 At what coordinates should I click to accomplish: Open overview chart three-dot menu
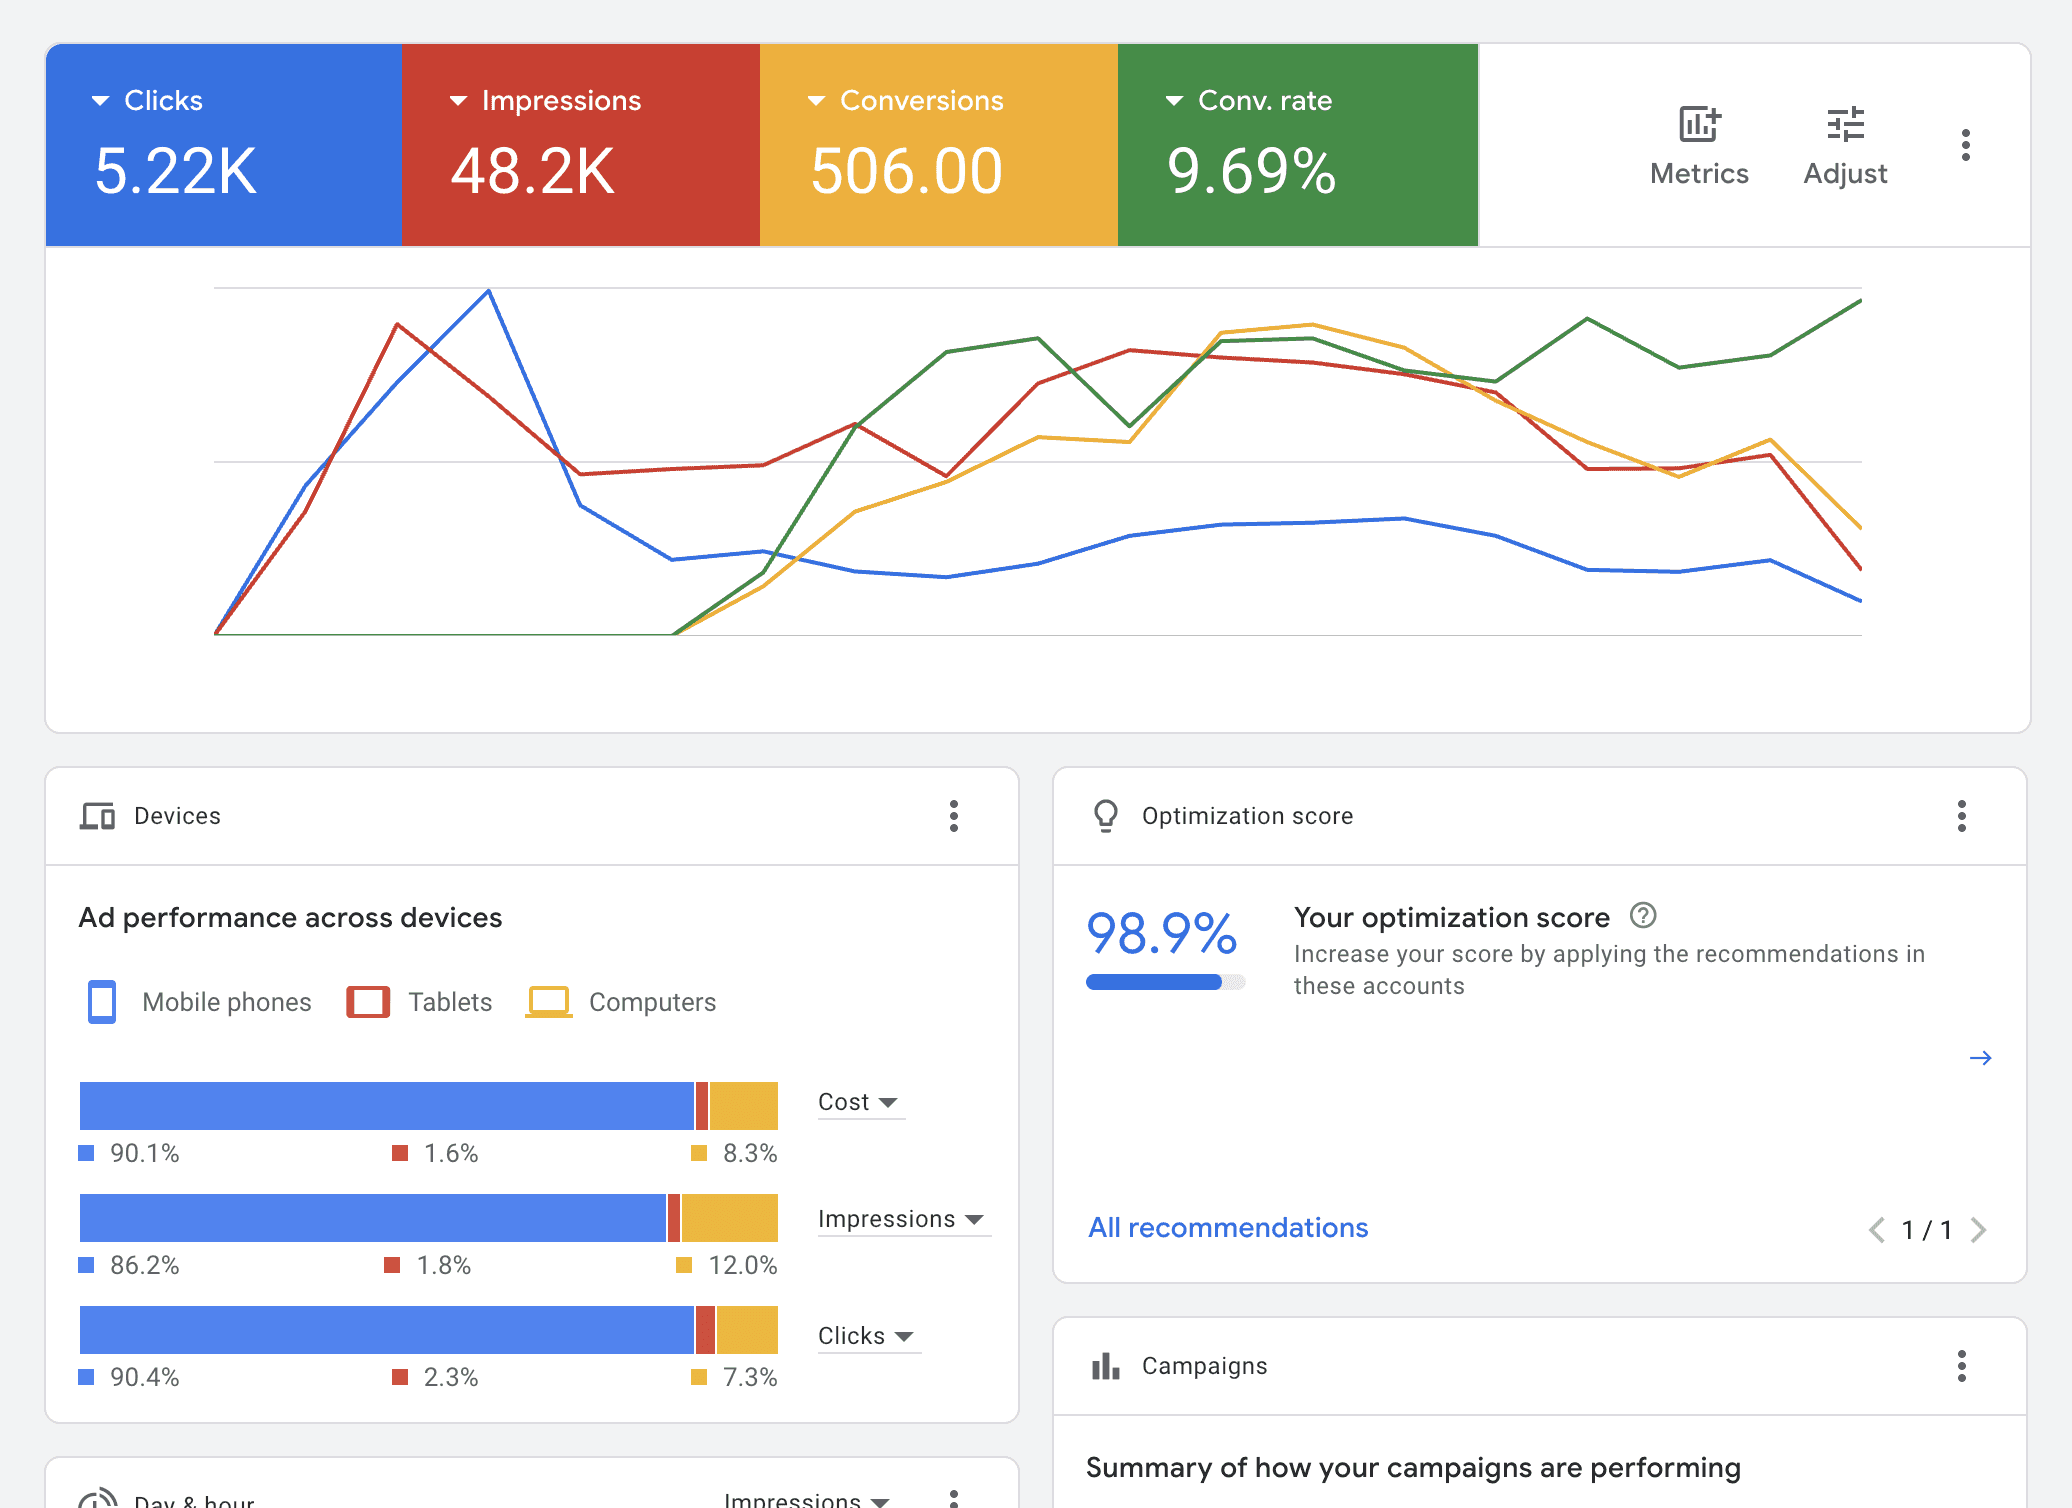[x=1965, y=145]
